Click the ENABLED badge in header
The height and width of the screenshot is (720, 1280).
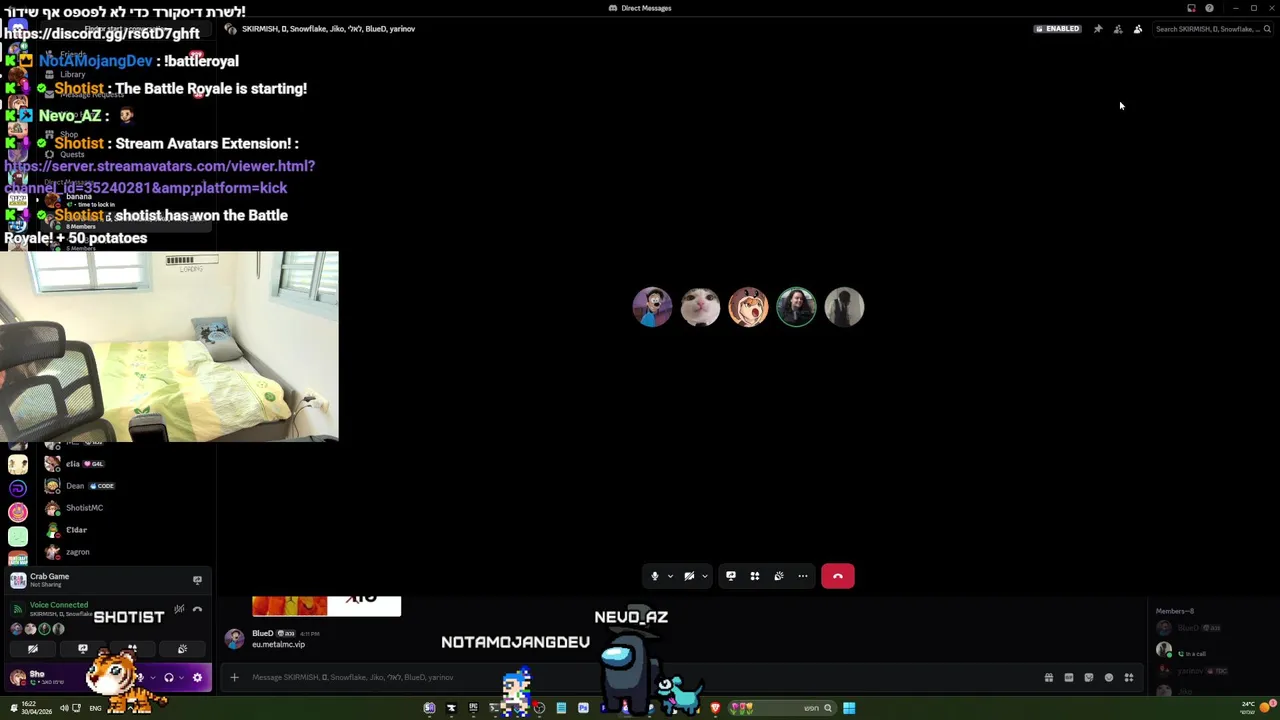pyautogui.click(x=1059, y=29)
